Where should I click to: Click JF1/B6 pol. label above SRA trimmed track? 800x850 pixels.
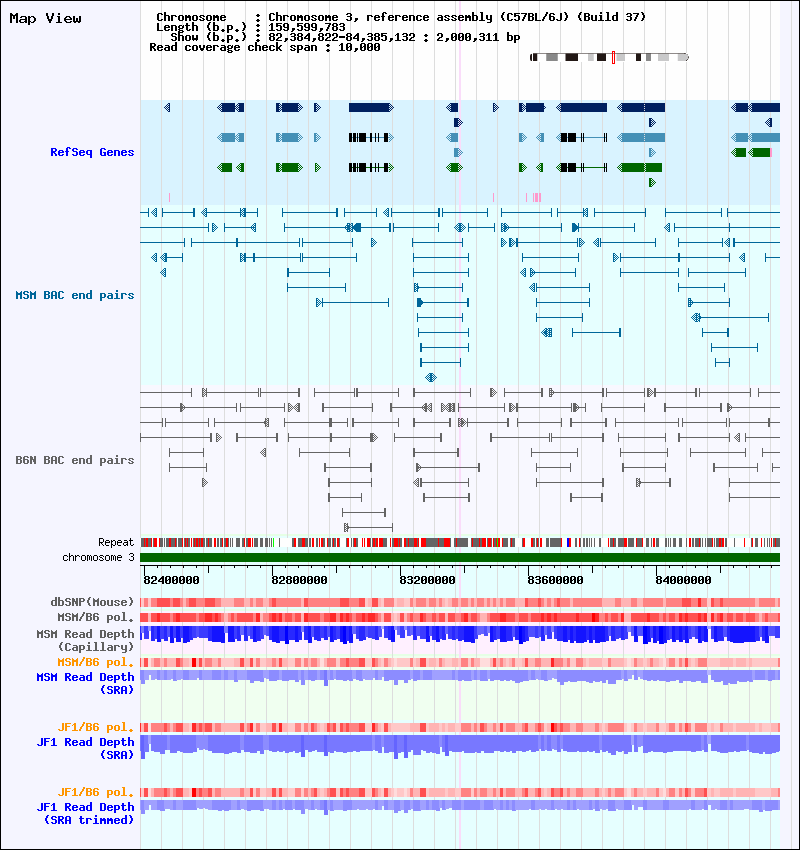pyautogui.click(x=96, y=793)
